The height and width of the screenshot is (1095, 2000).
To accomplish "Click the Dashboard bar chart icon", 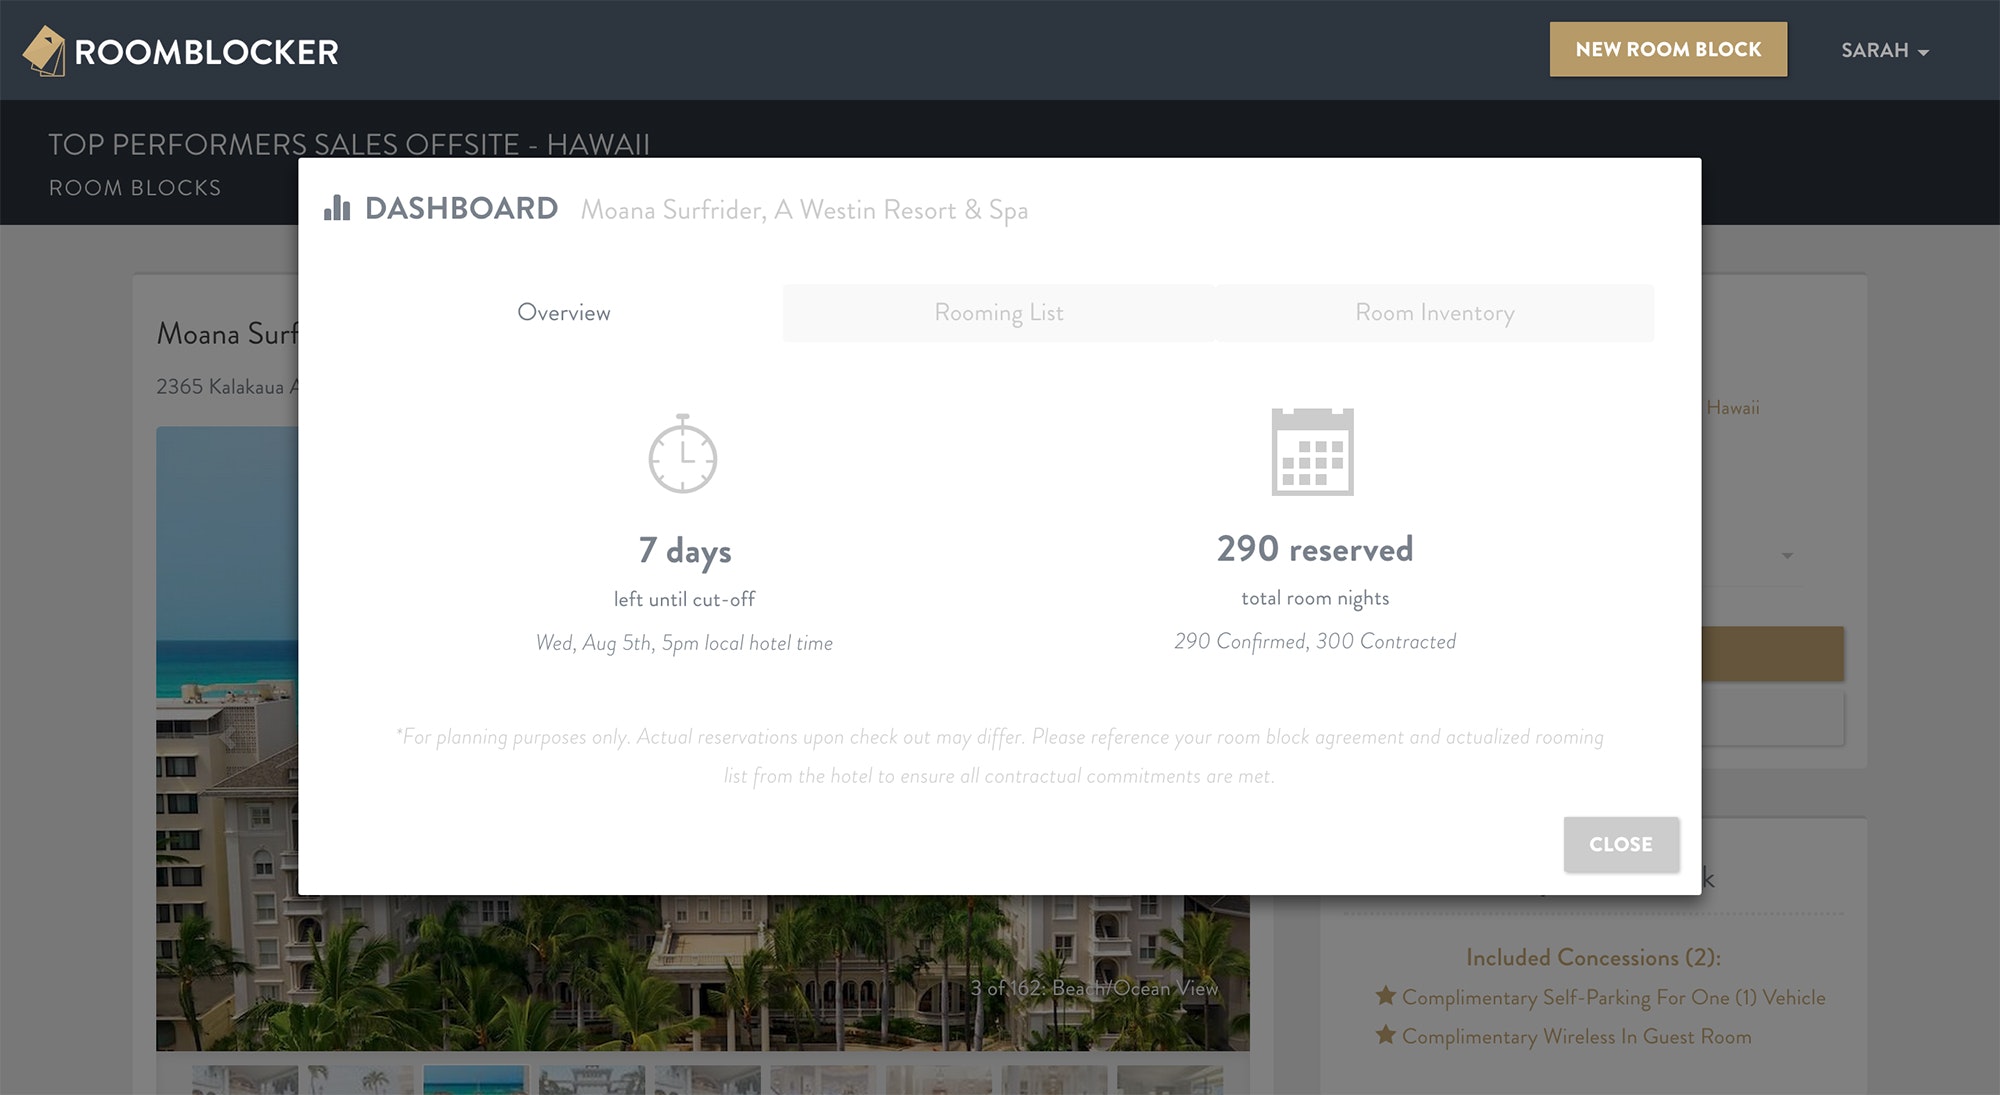I will (337, 208).
